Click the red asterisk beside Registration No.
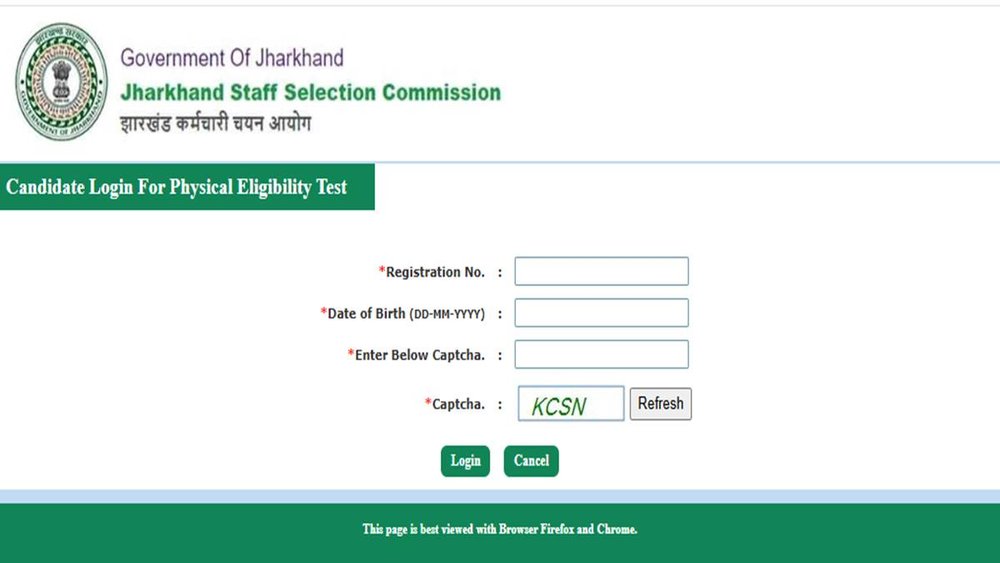Image resolution: width=1000 pixels, height=563 pixels. tap(382, 270)
